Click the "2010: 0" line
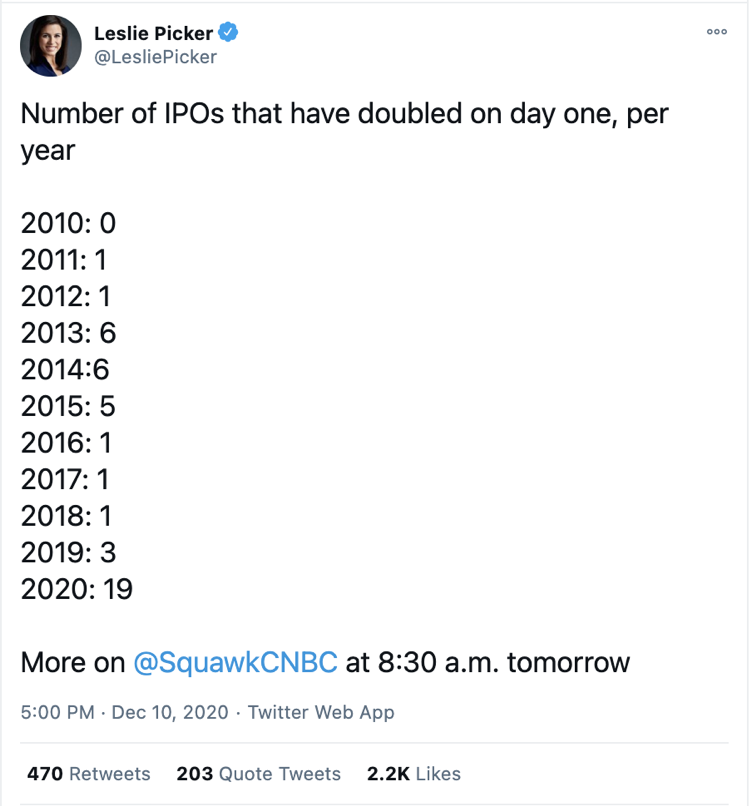756x806 pixels. coord(69,222)
